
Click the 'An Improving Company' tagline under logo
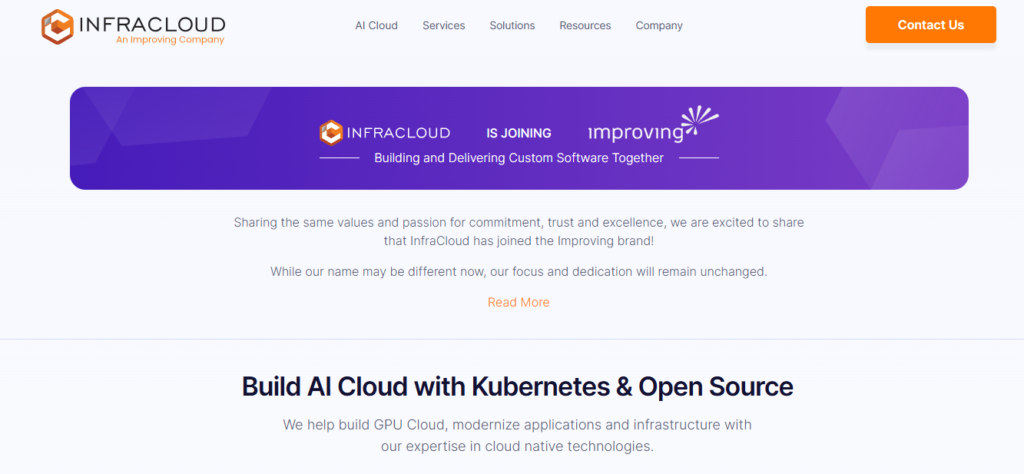coord(170,40)
